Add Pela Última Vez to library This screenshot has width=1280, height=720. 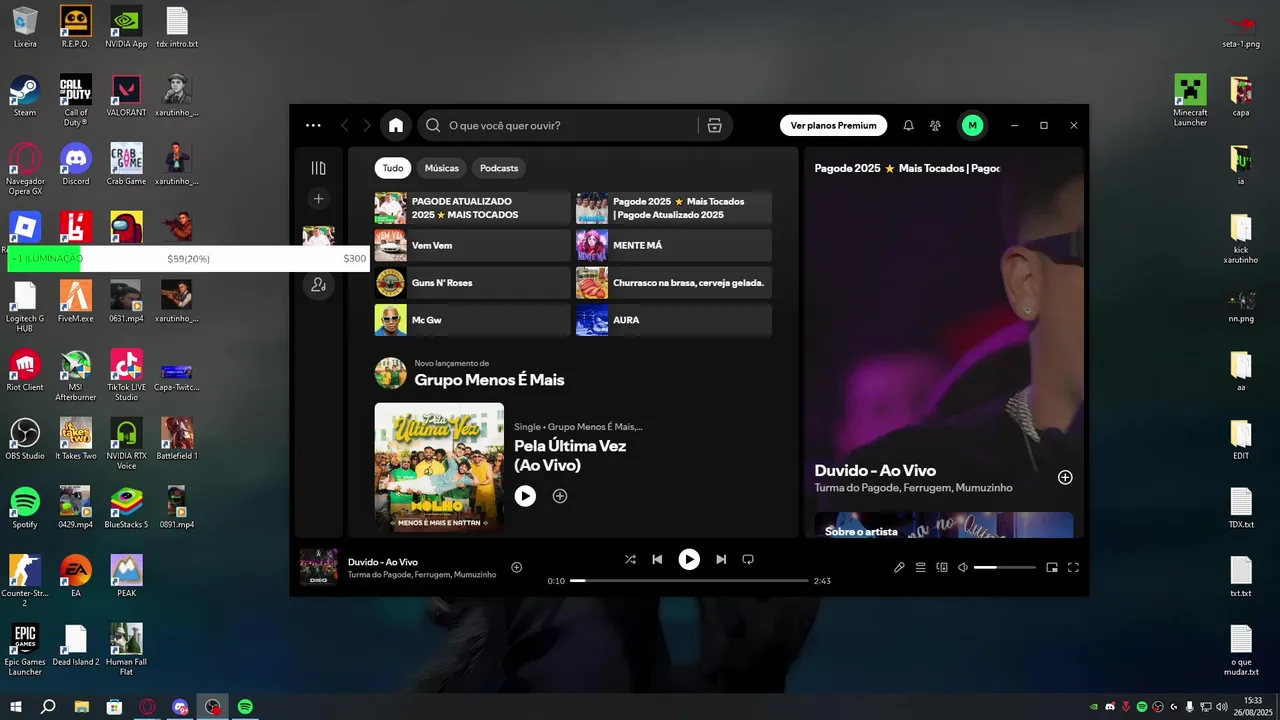tap(560, 496)
